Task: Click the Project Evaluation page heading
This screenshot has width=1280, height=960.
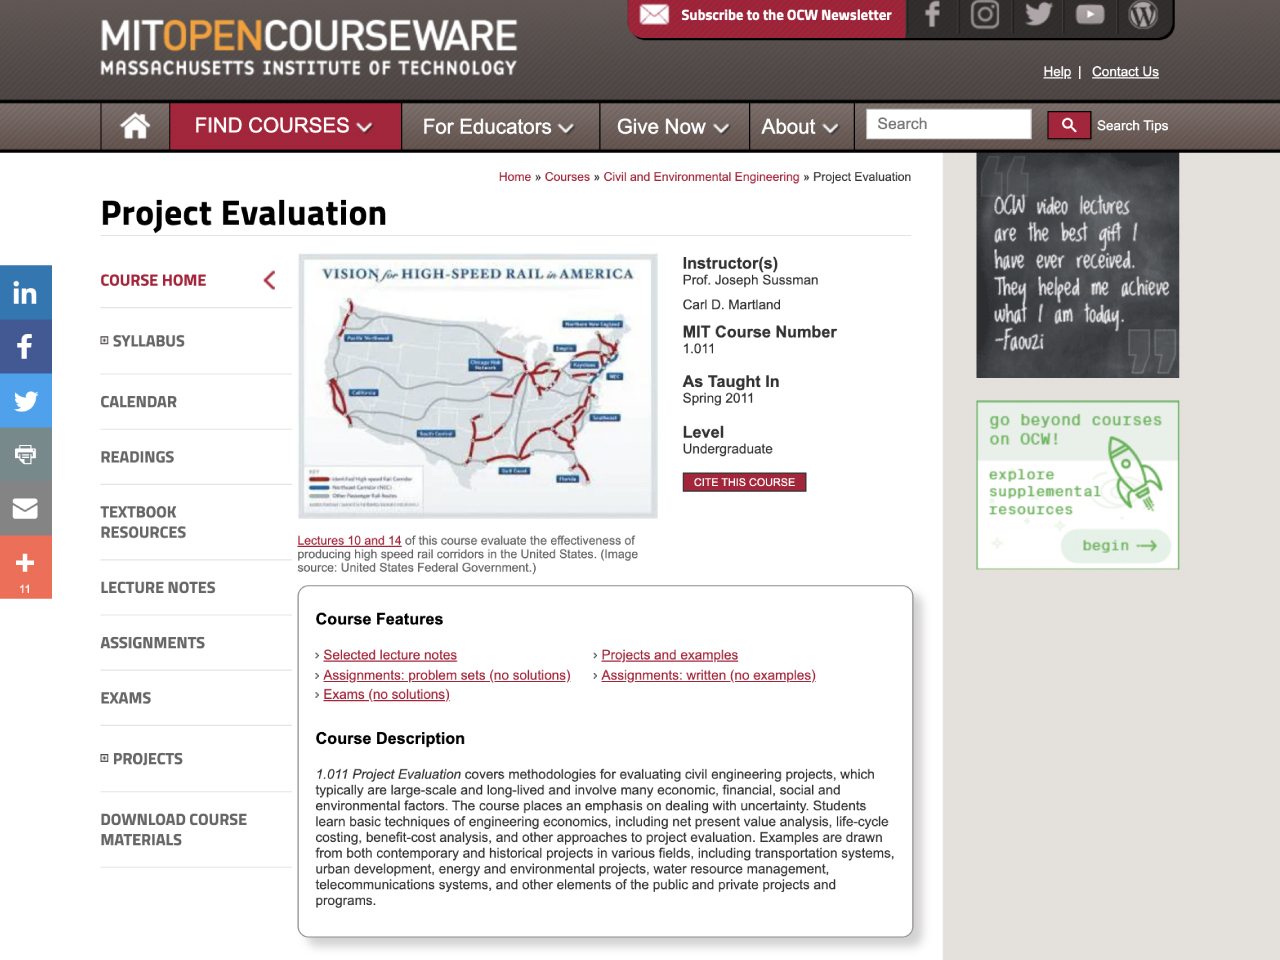Action: pos(244,213)
